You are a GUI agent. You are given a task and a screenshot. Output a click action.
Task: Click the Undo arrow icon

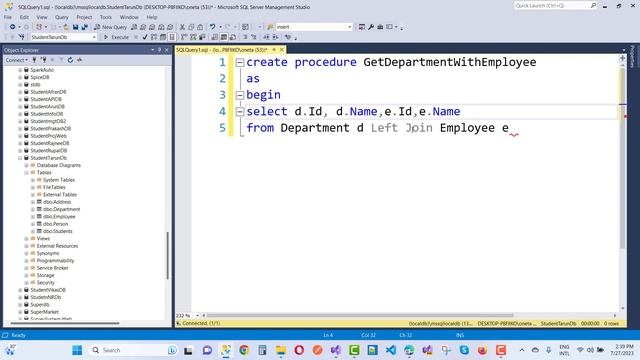point(212,27)
